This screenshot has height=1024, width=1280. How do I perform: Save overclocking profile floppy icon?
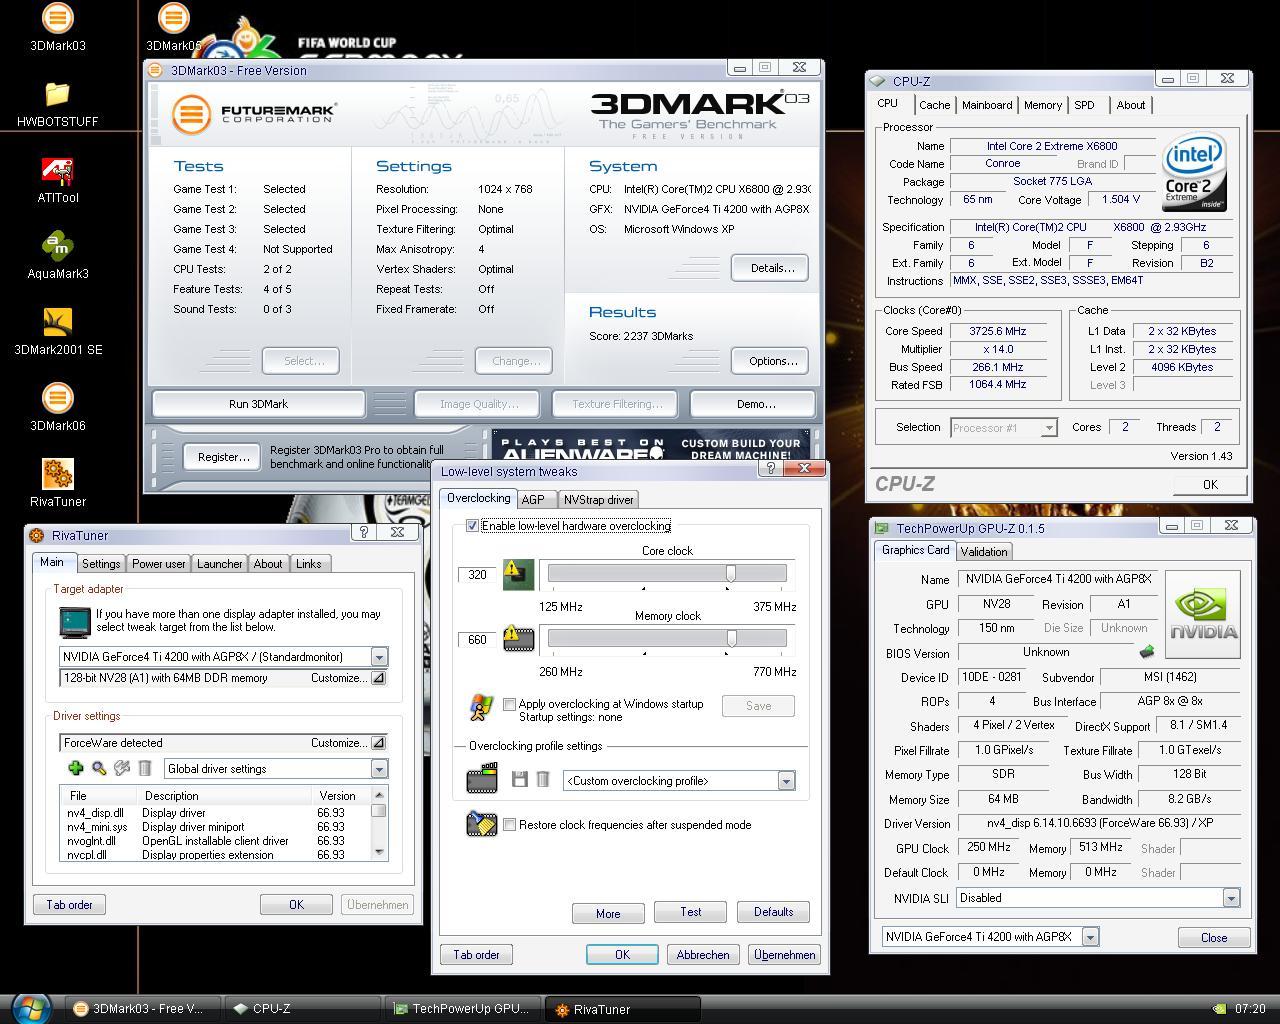tap(519, 779)
